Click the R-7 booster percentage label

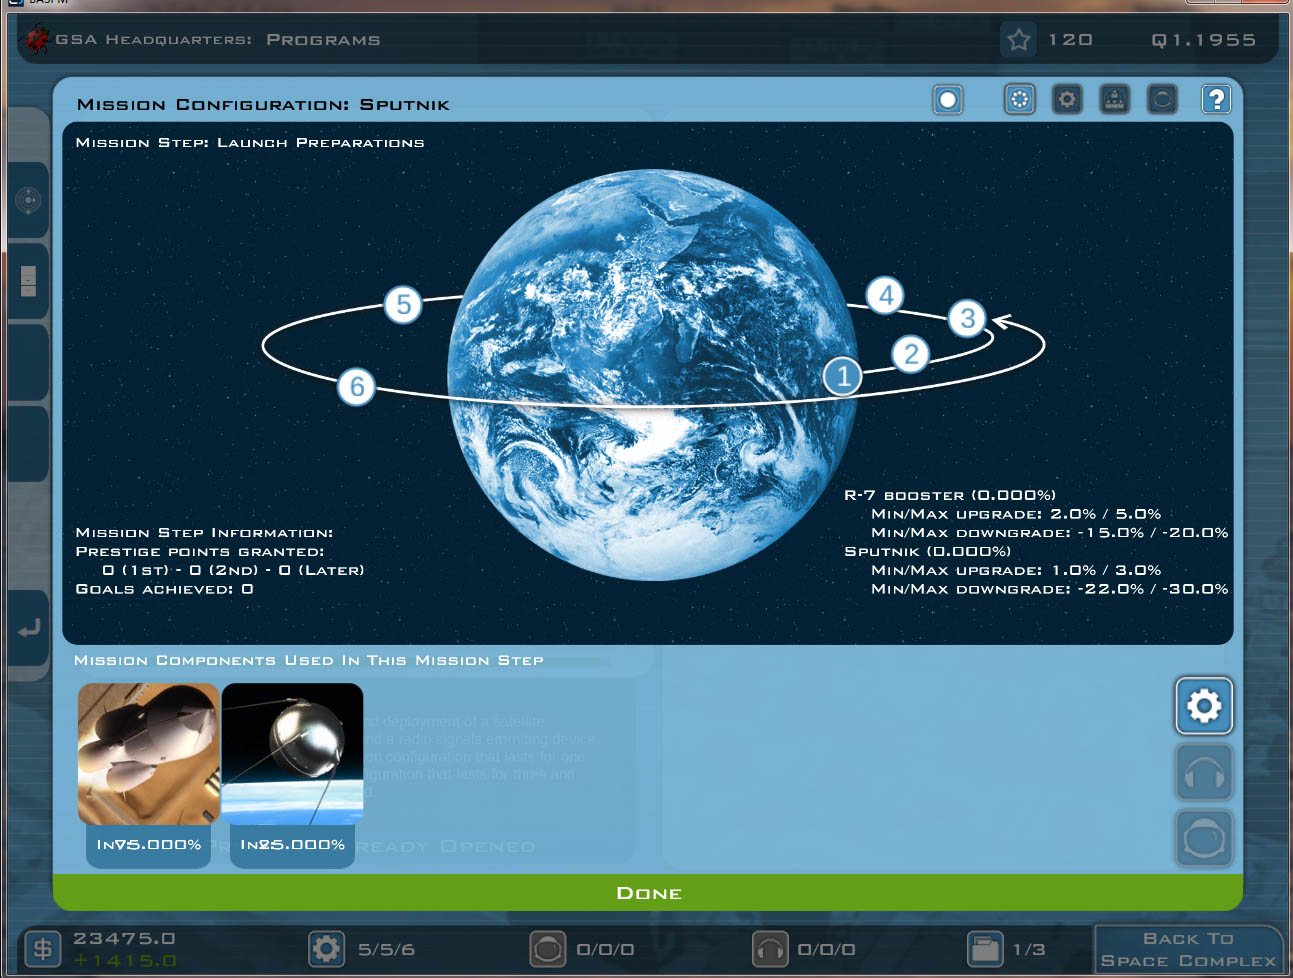point(148,845)
